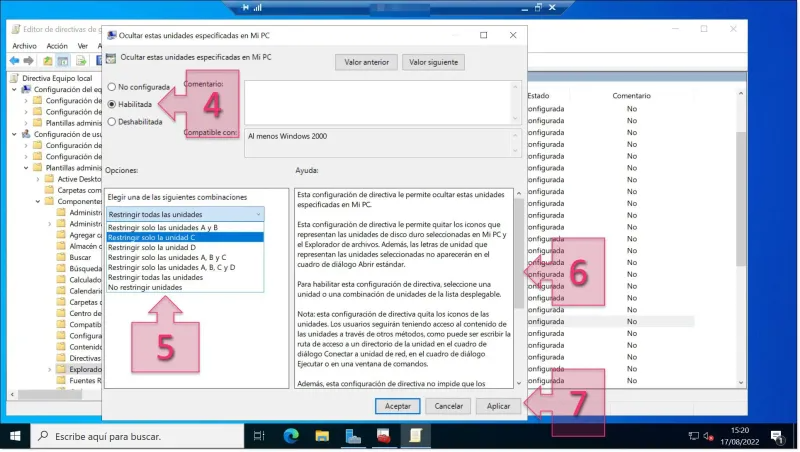Image resolution: width=800 pixels, height=452 pixels.
Task: Click the Up one level folder icon
Action: point(47,61)
